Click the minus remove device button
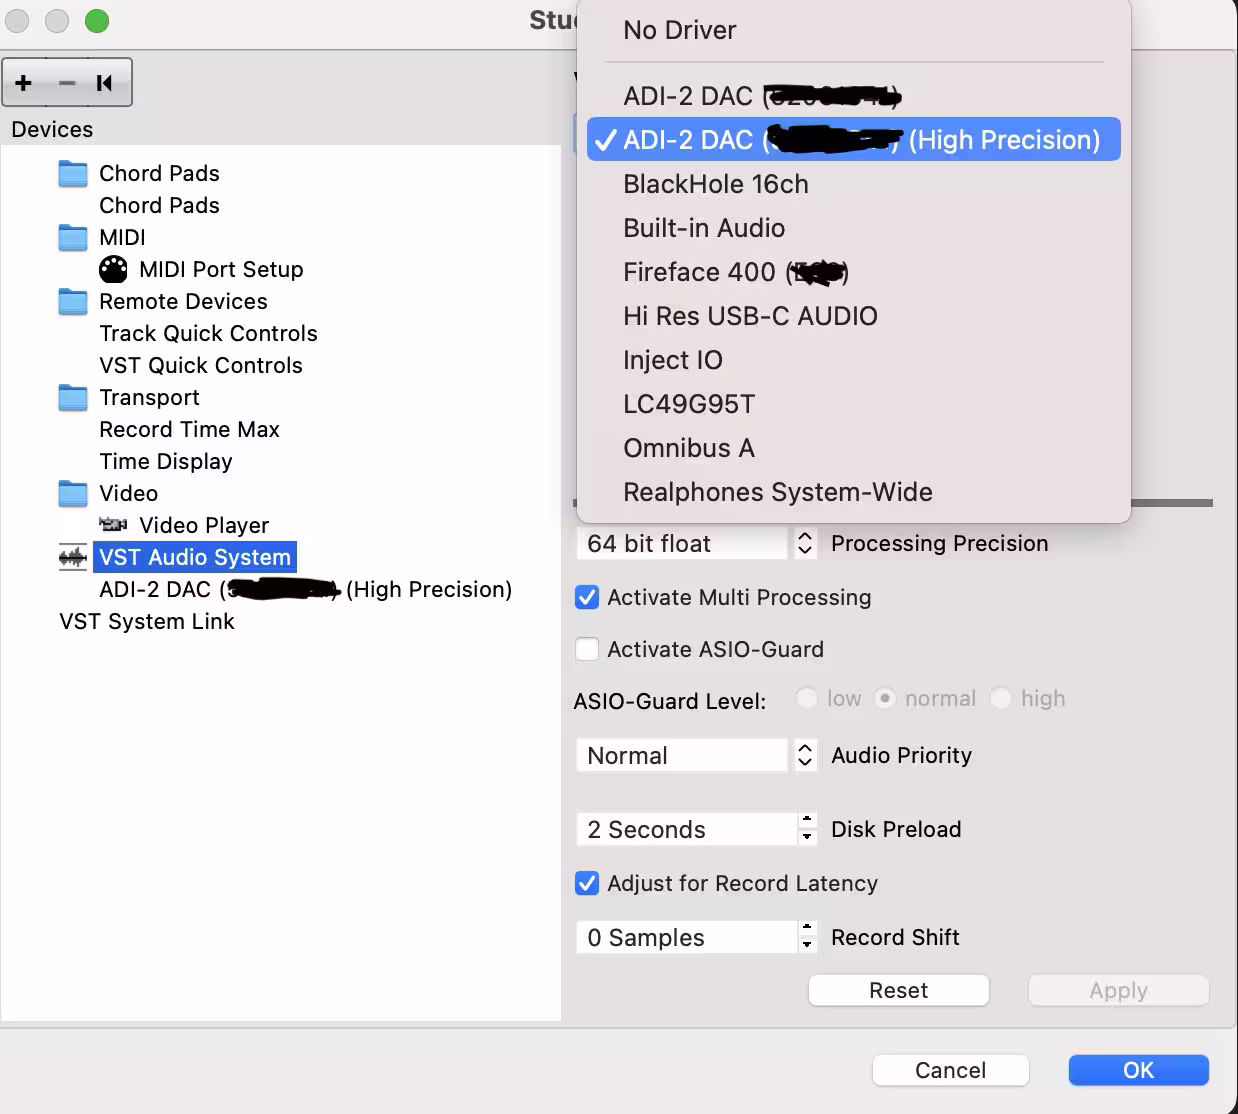Image resolution: width=1238 pixels, height=1114 pixels. (67, 83)
